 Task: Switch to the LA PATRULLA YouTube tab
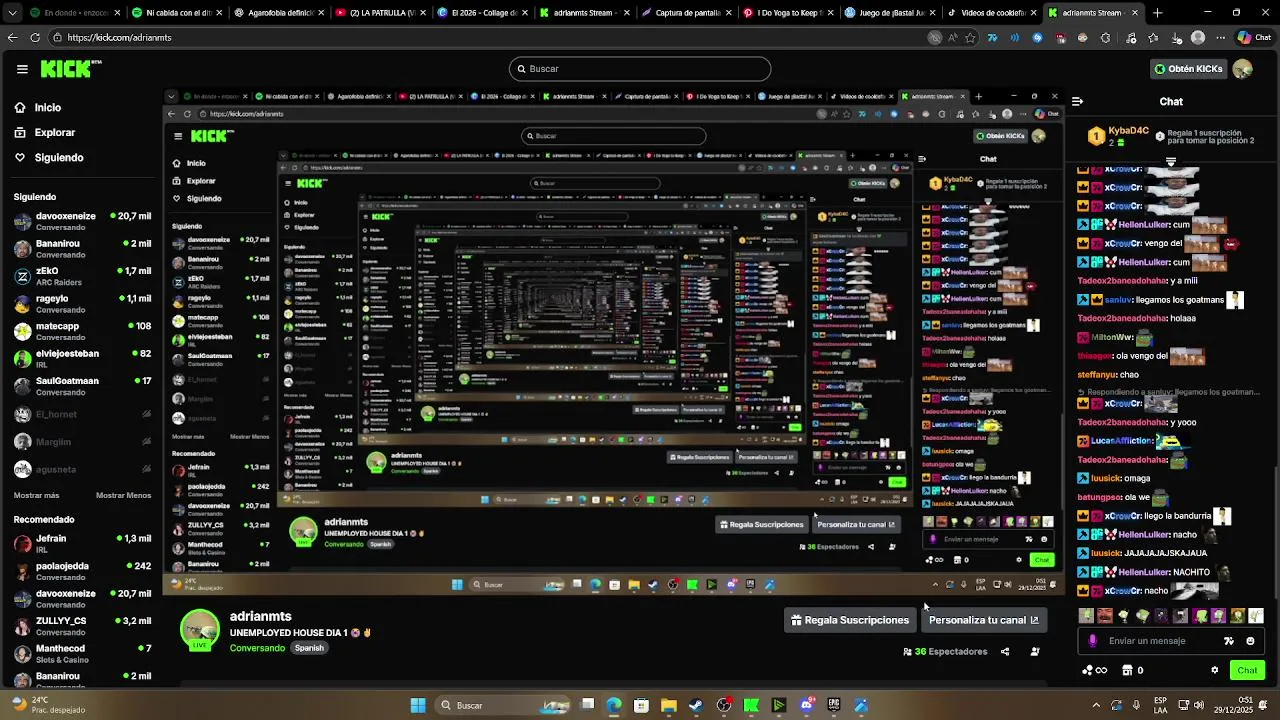[382, 13]
